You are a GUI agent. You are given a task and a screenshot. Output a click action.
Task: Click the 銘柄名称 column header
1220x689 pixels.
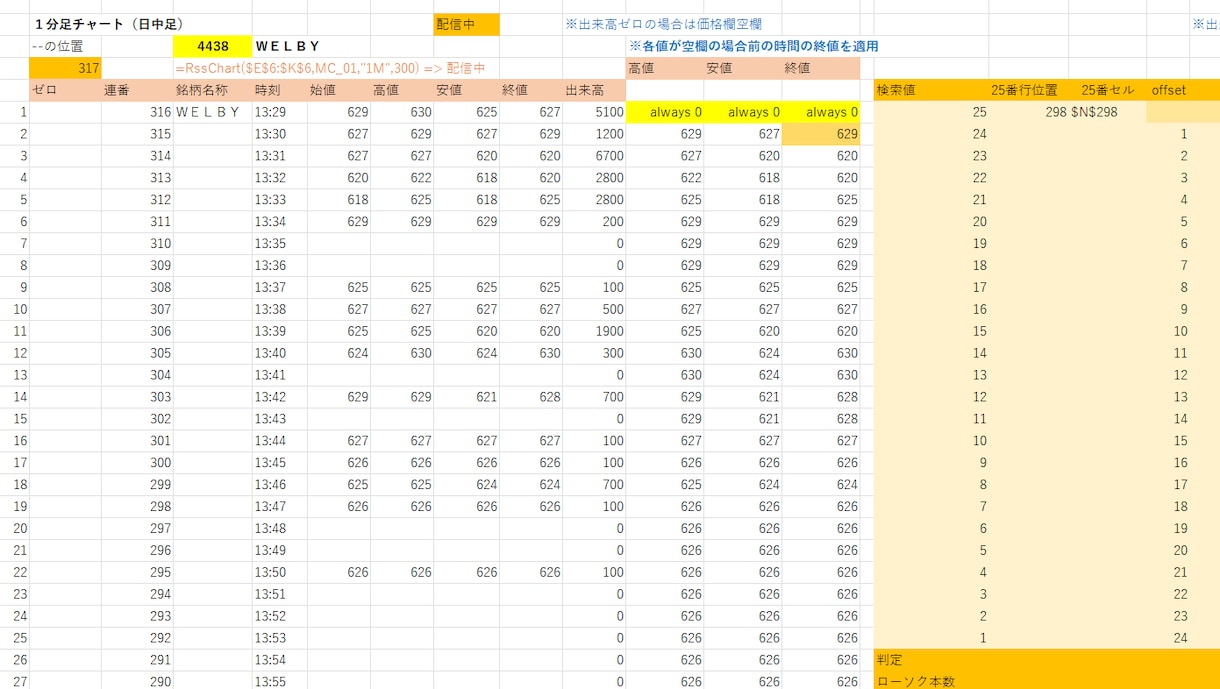point(212,90)
